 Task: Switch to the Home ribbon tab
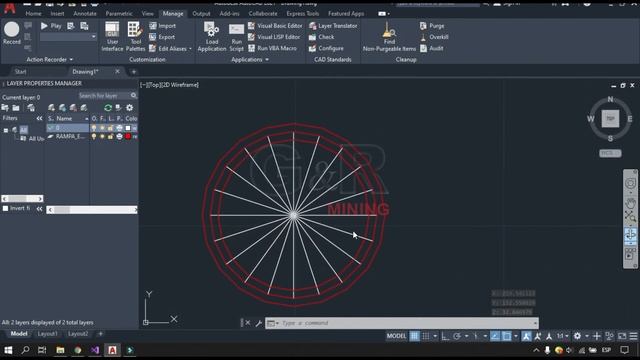33,13
